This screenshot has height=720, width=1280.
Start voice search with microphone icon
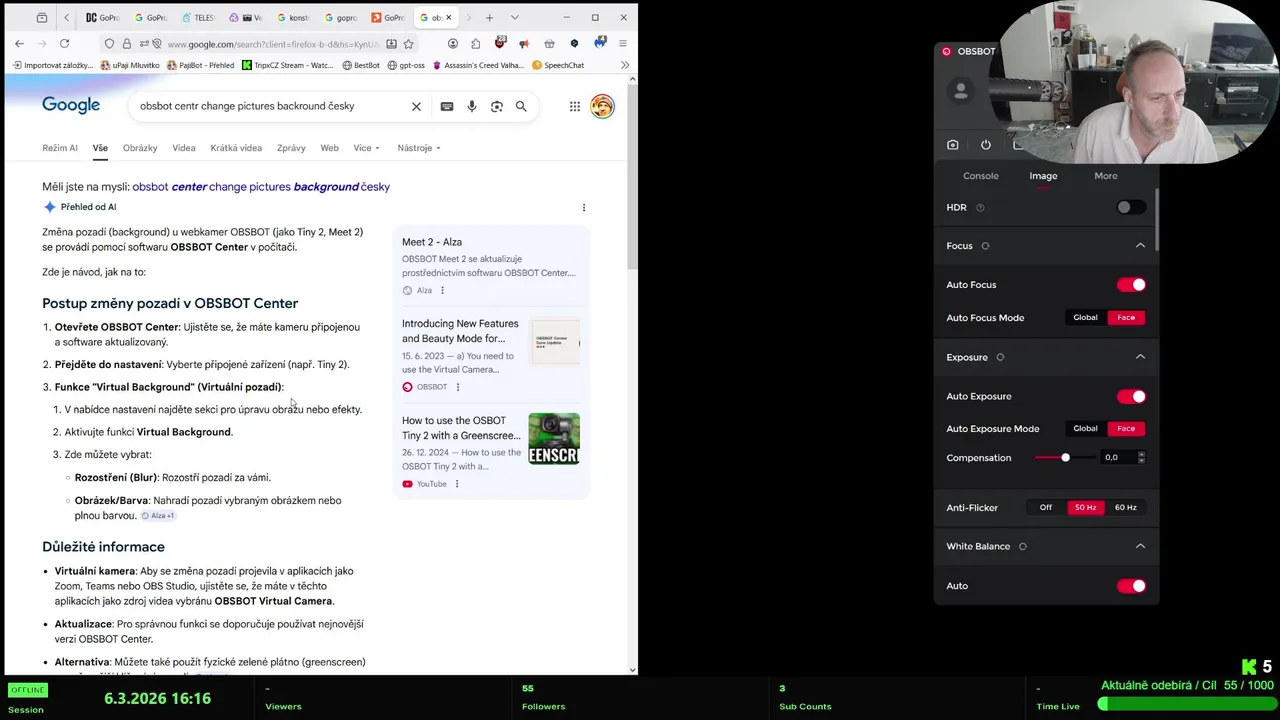[x=472, y=106]
